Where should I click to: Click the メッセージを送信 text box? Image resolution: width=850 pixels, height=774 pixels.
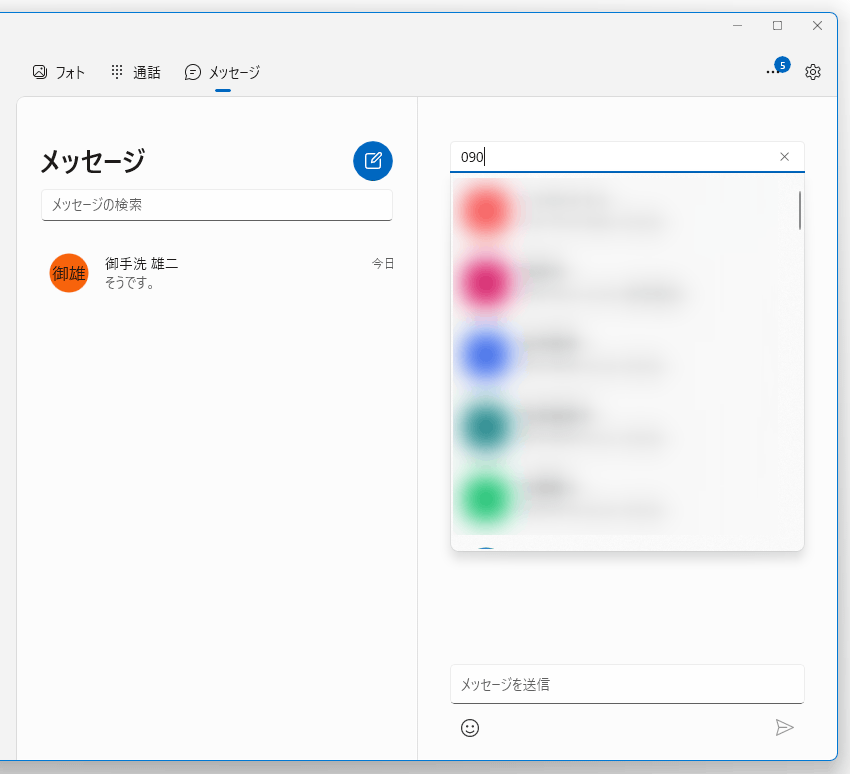[627, 685]
